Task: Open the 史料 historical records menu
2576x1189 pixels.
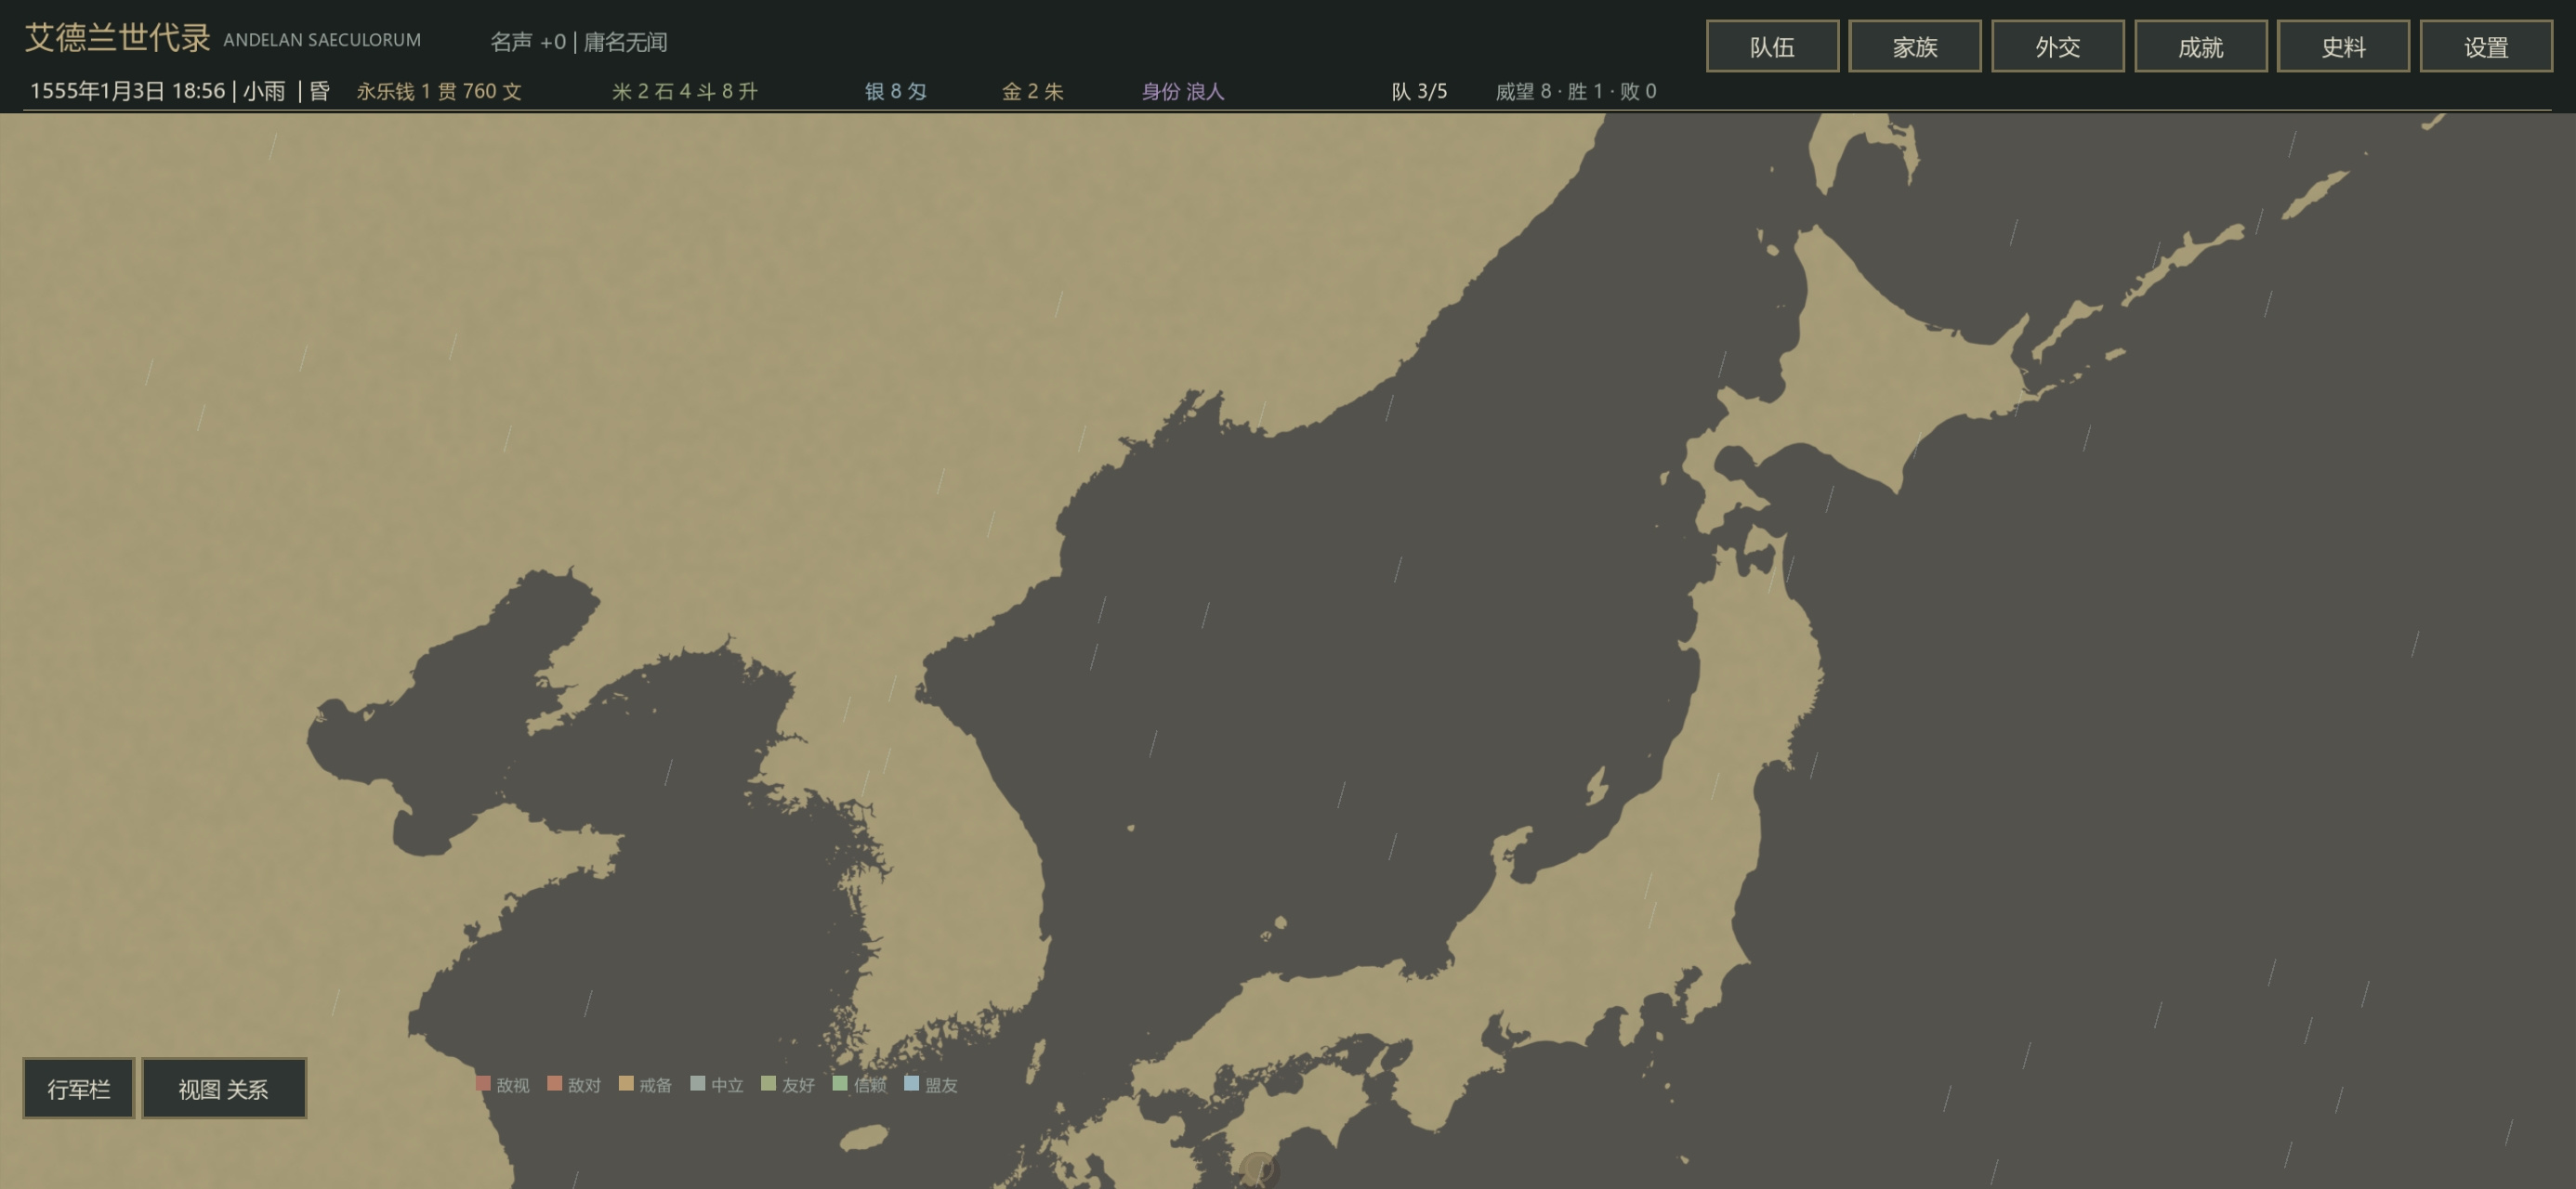Action: (x=2343, y=46)
